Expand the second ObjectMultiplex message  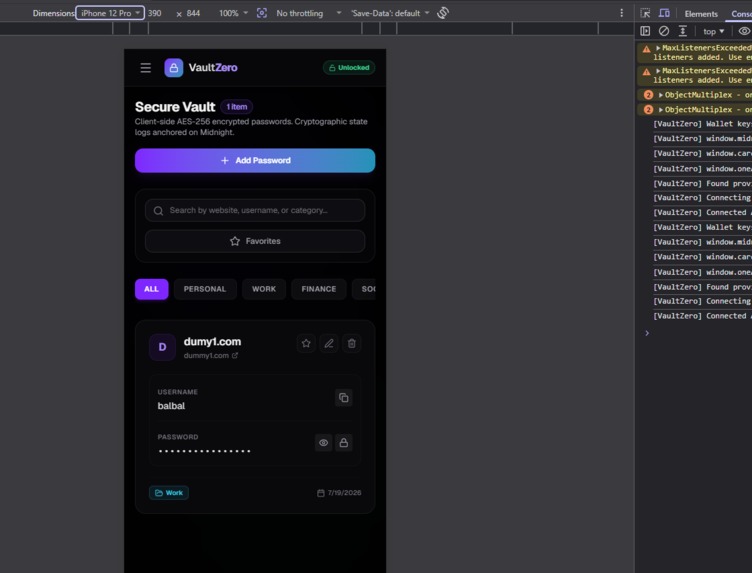pyautogui.click(x=661, y=110)
